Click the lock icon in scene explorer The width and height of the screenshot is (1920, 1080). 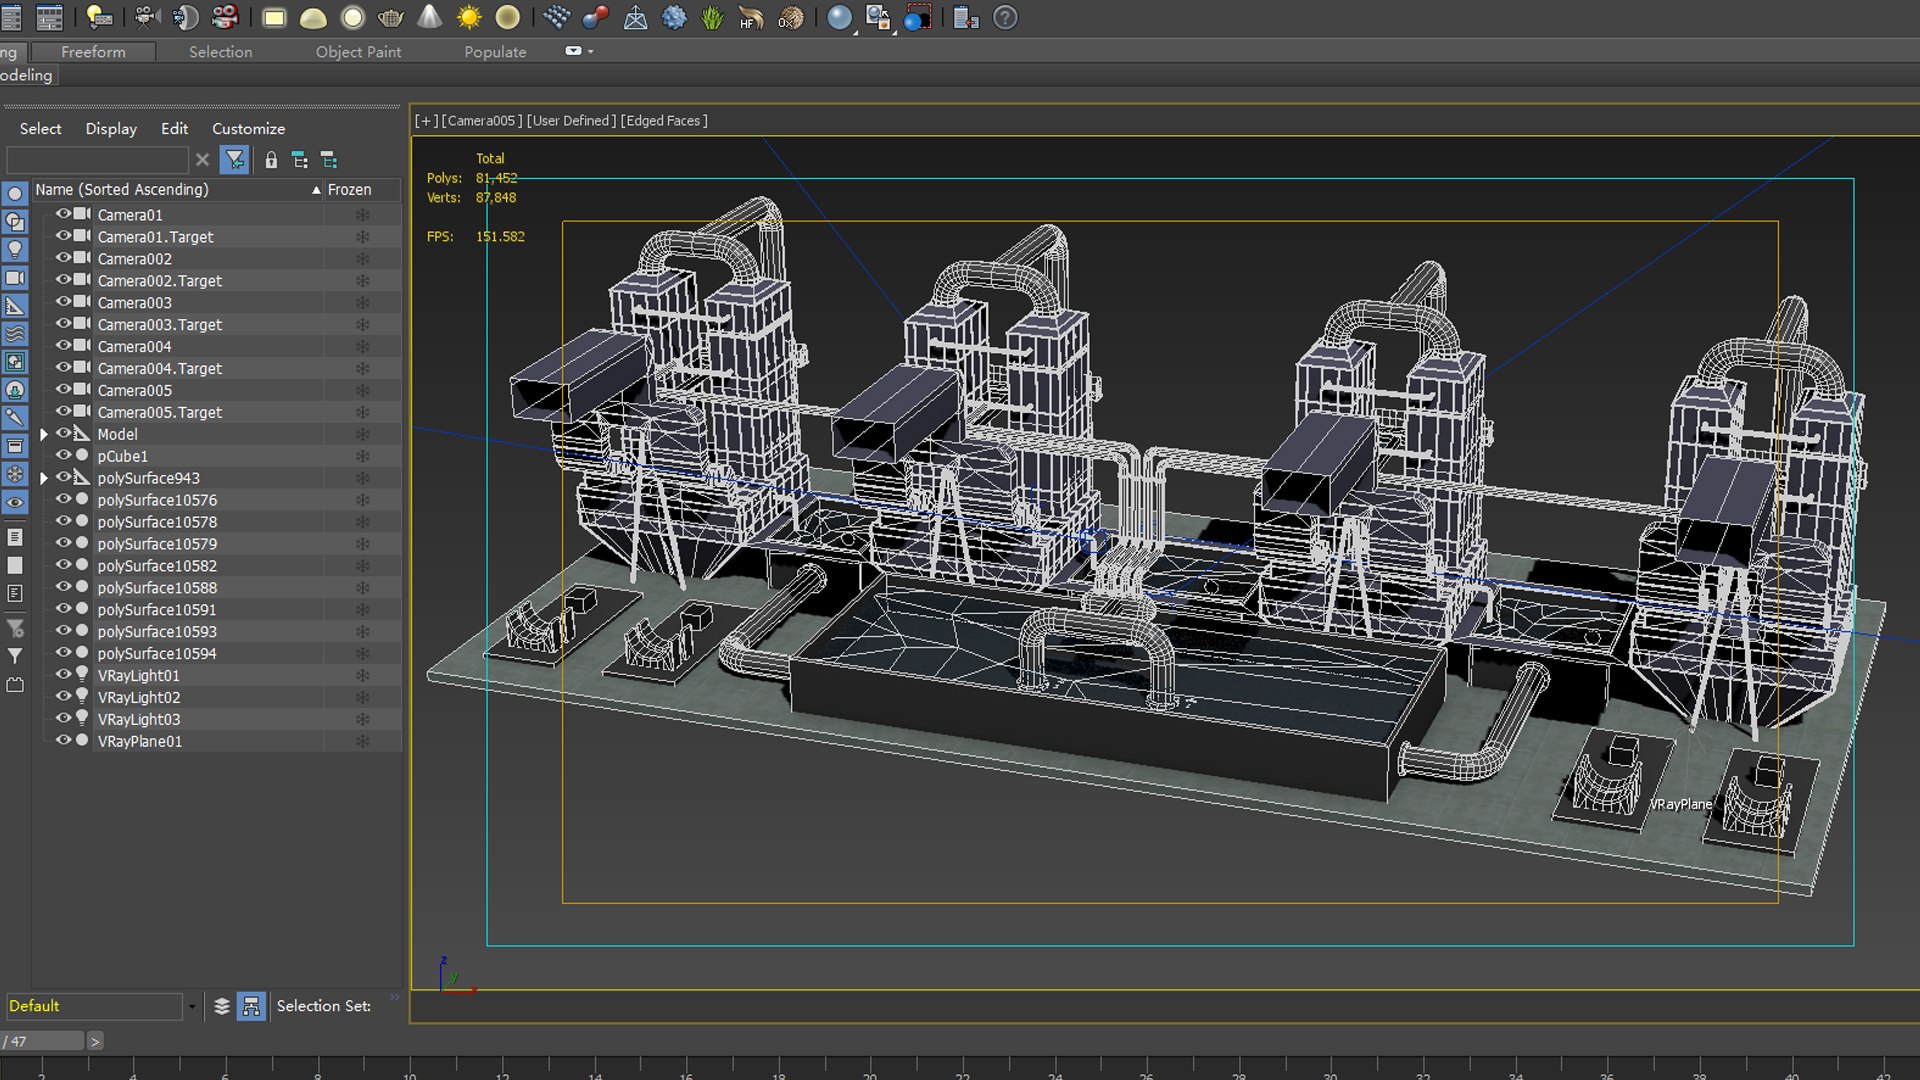point(271,160)
